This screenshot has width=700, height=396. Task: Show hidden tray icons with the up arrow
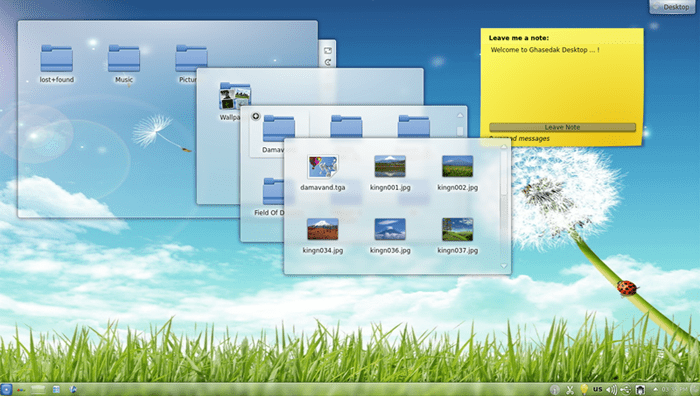[x=655, y=390]
